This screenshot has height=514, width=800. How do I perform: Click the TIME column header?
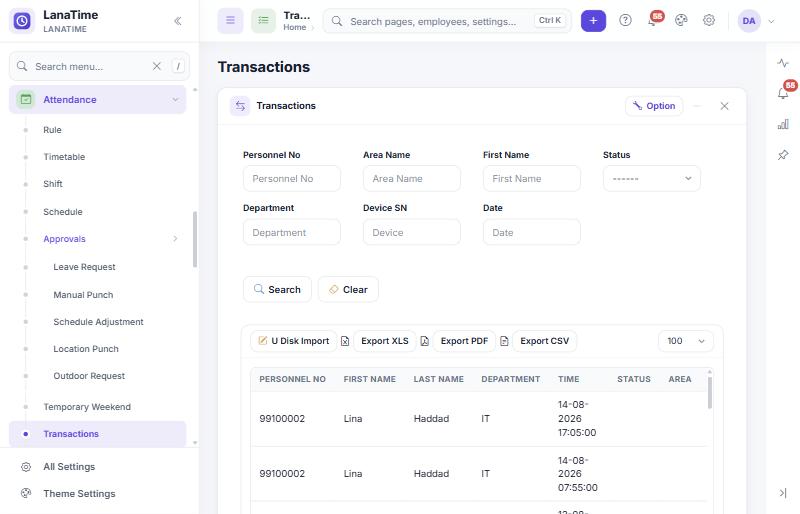pyautogui.click(x=568, y=379)
